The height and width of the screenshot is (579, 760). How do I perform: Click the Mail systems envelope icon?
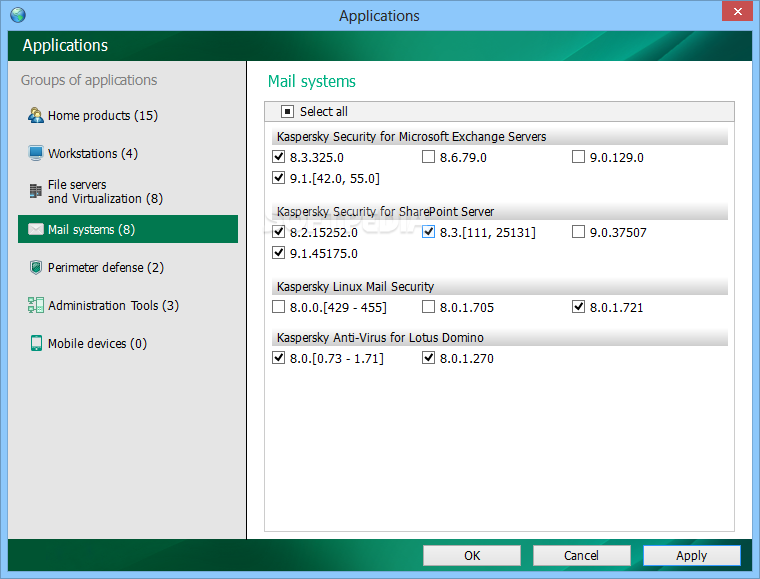click(x=36, y=229)
